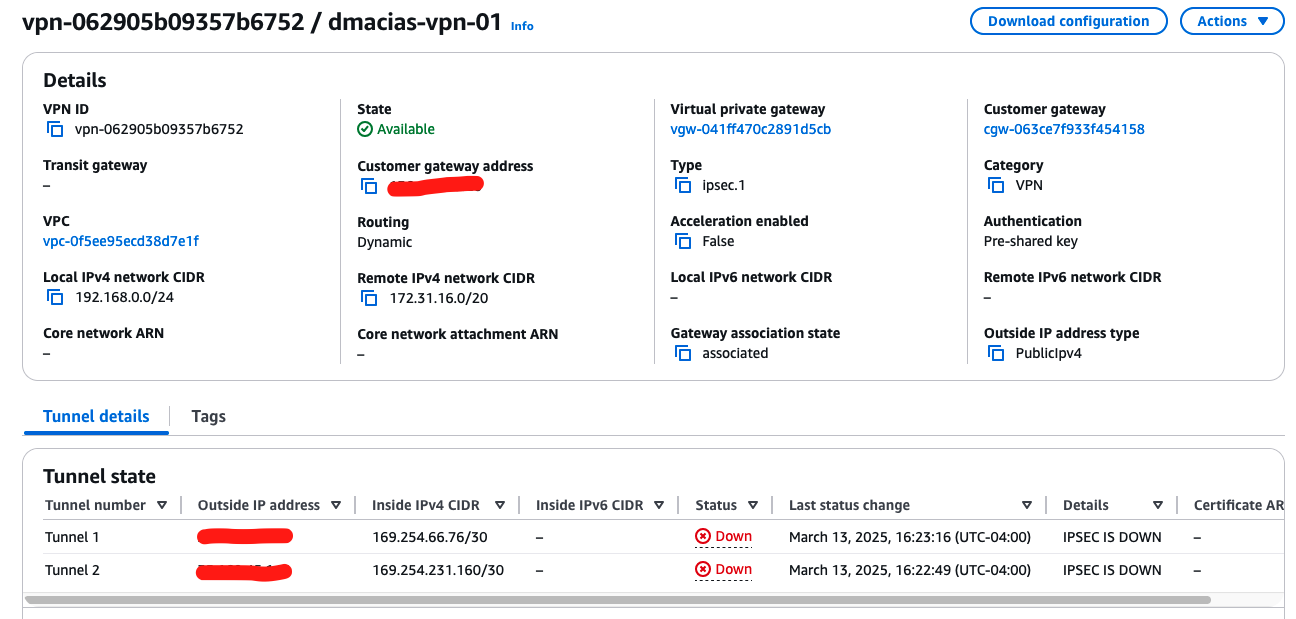Copy the Acceleration enabled value False
Screen dimensions: 1296x619
pos(683,241)
